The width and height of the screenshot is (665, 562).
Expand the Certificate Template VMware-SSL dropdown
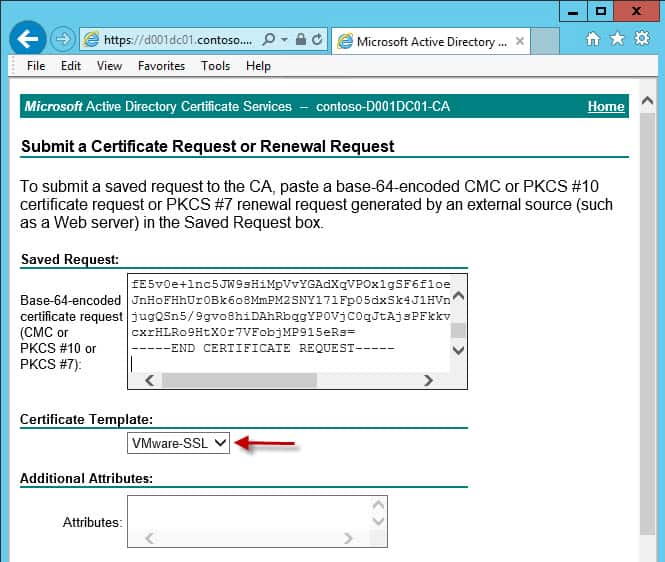click(x=178, y=443)
